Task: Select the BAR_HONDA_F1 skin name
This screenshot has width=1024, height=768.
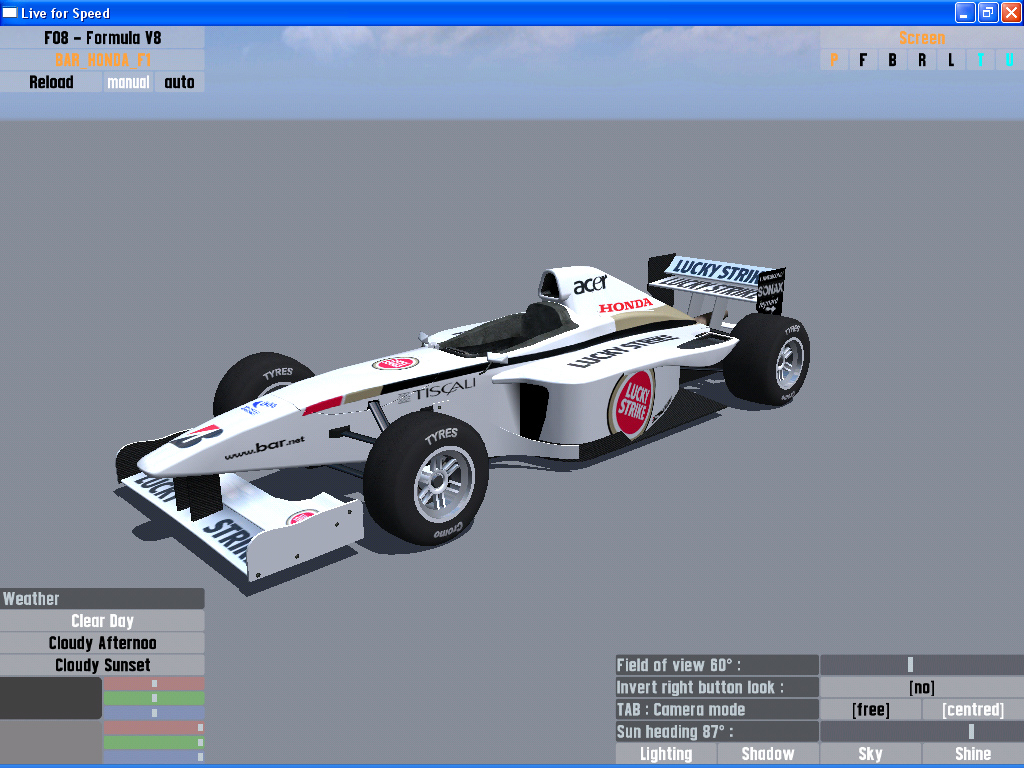Action: 103,60
